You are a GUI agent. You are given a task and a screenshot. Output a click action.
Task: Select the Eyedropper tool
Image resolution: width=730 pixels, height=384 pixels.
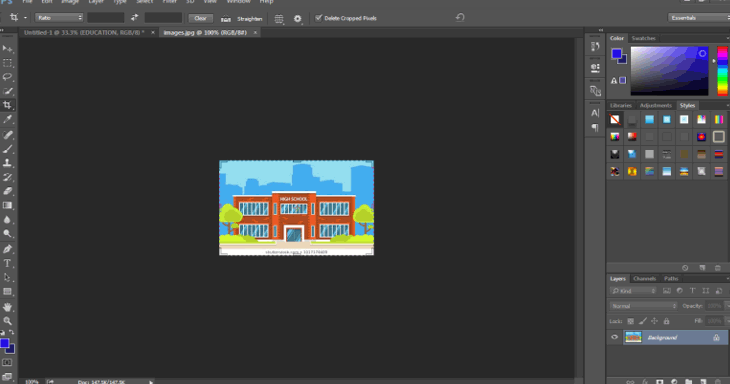[x=7, y=120]
